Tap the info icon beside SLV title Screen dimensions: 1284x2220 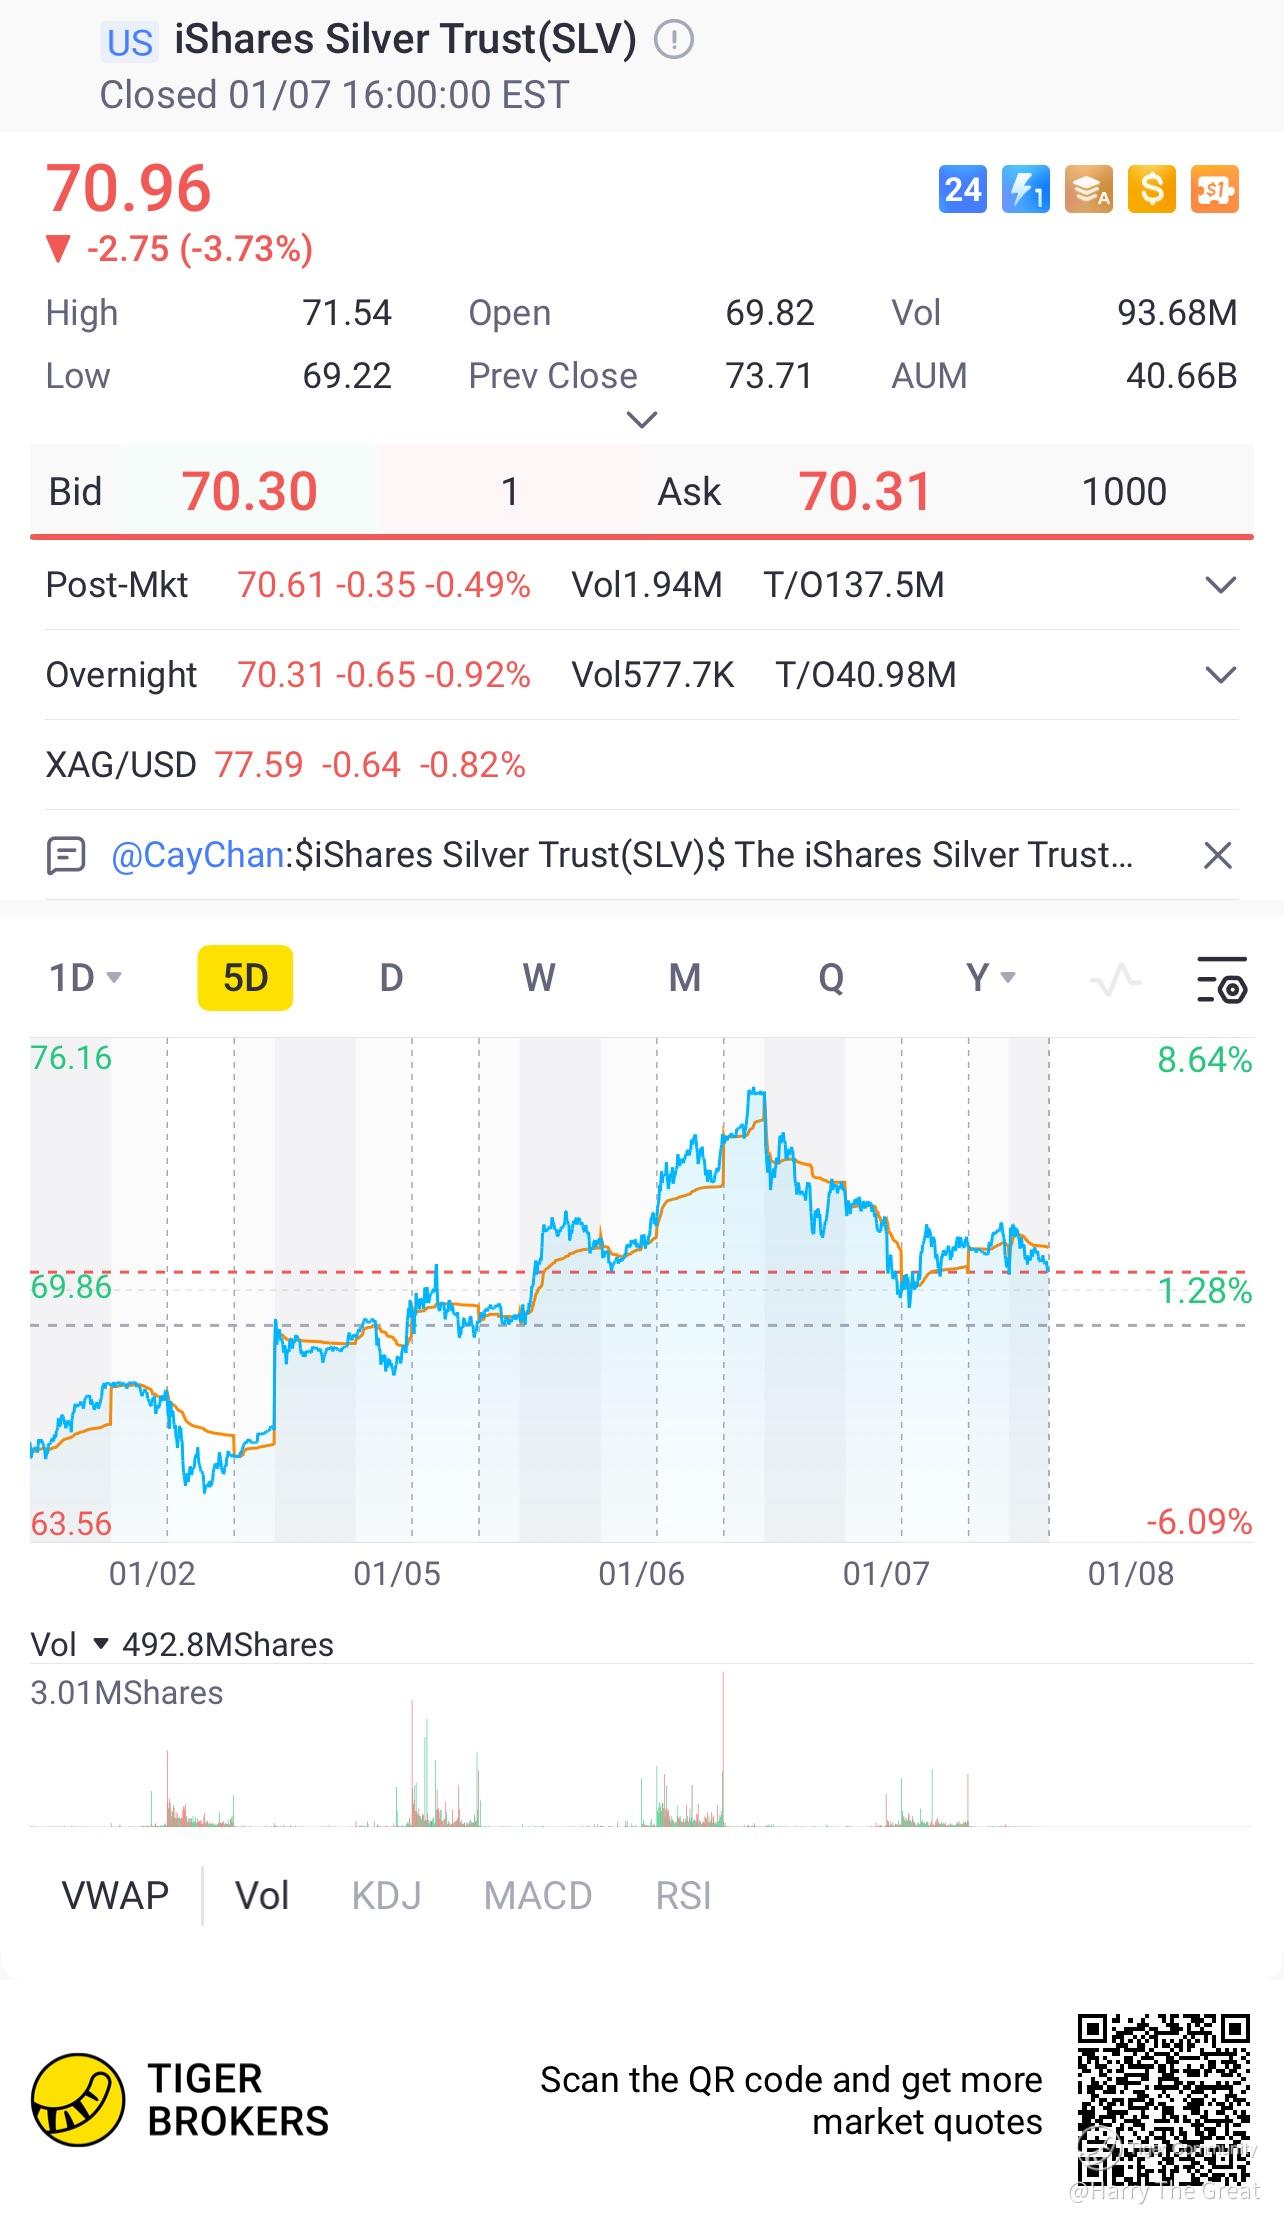[x=674, y=40]
